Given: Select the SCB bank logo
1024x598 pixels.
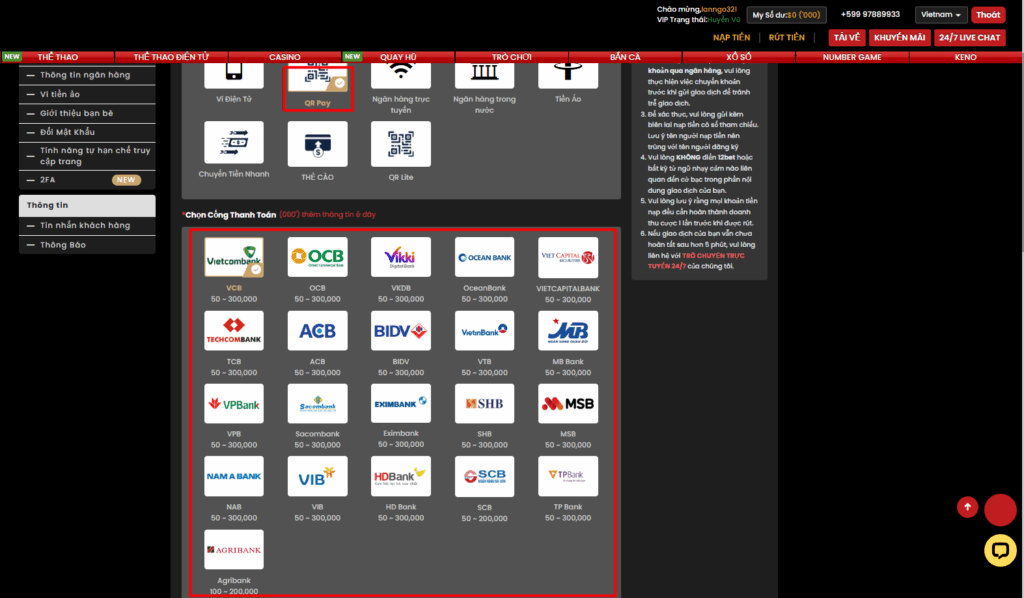Looking at the screenshot, I should (485, 477).
